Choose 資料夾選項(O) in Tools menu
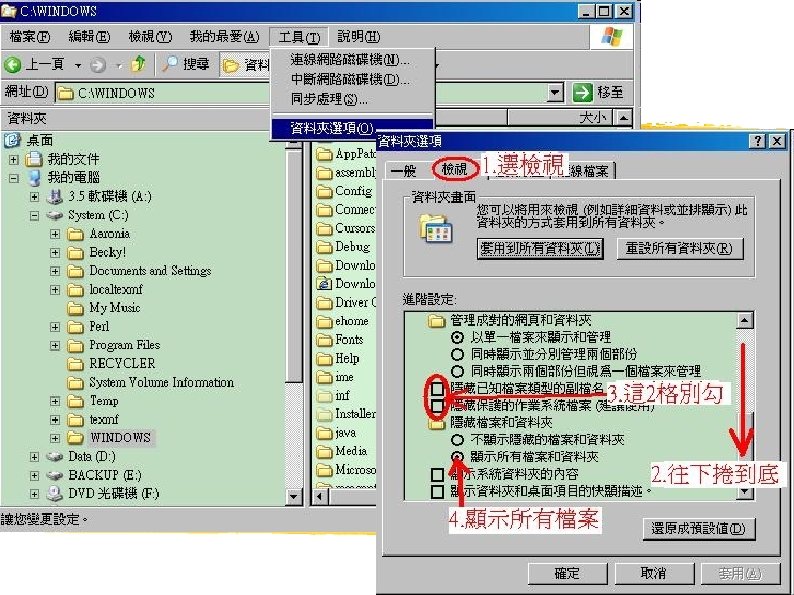Image resolution: width=794 pixels, height=595 pixels. (352, 129)
